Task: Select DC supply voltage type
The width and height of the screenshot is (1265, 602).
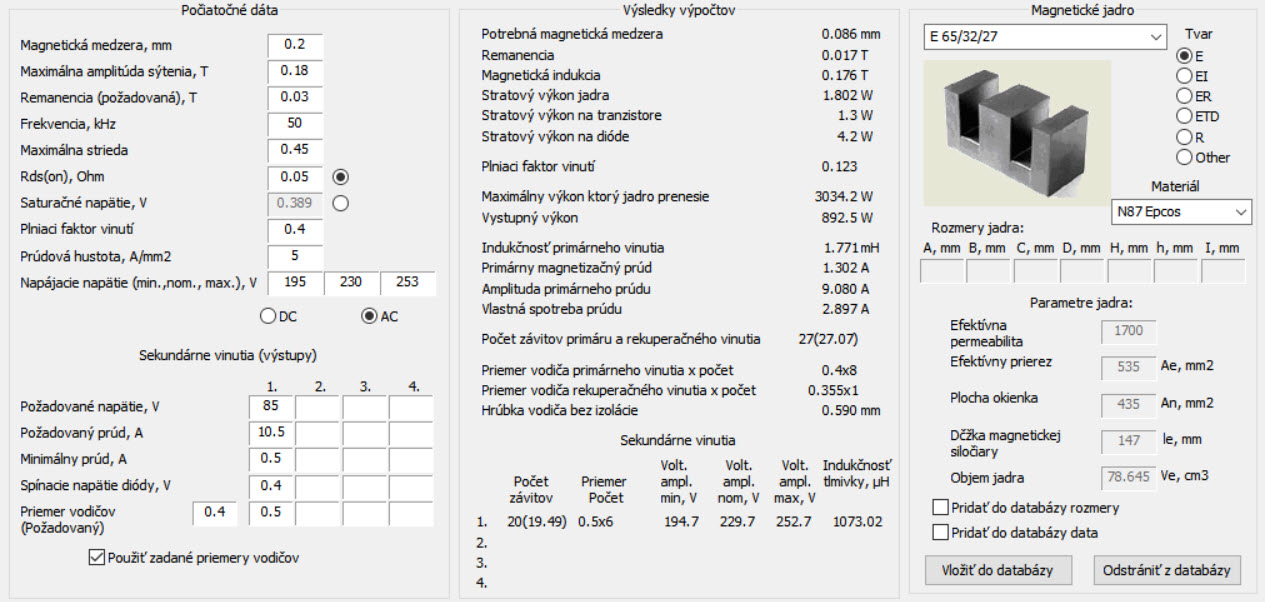Action: coord(267,316)
